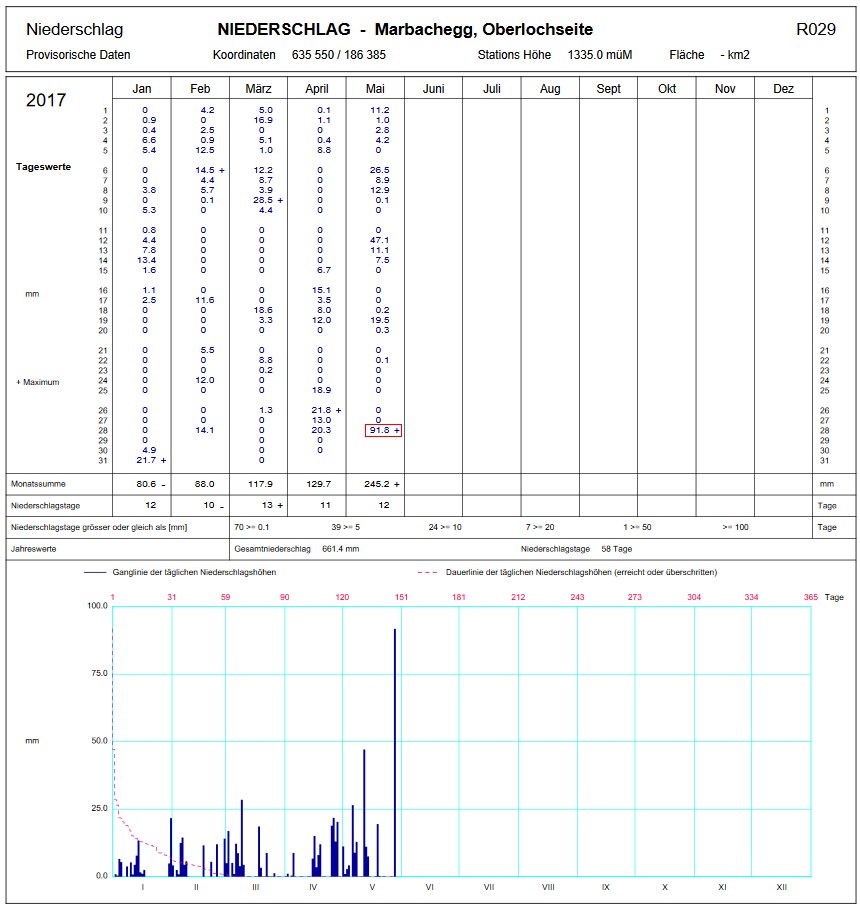
Task: Click the Provisorische Daten label
Action: pyautogui.click(x=78, y=55)
